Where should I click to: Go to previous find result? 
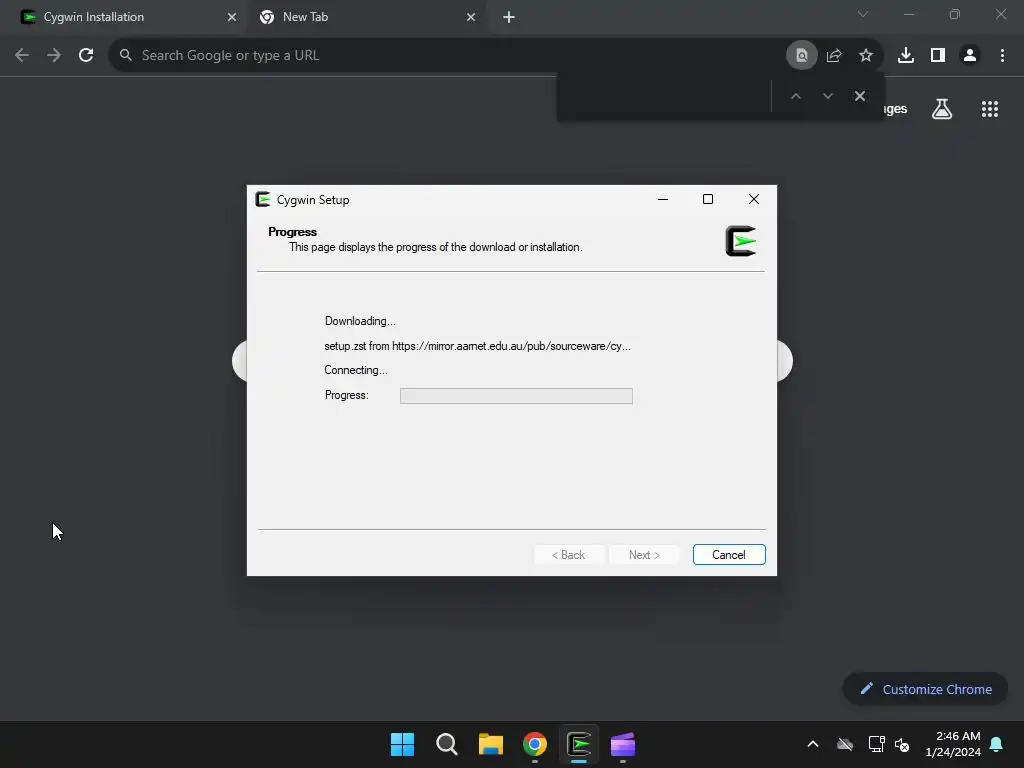[x=795, y=96]
